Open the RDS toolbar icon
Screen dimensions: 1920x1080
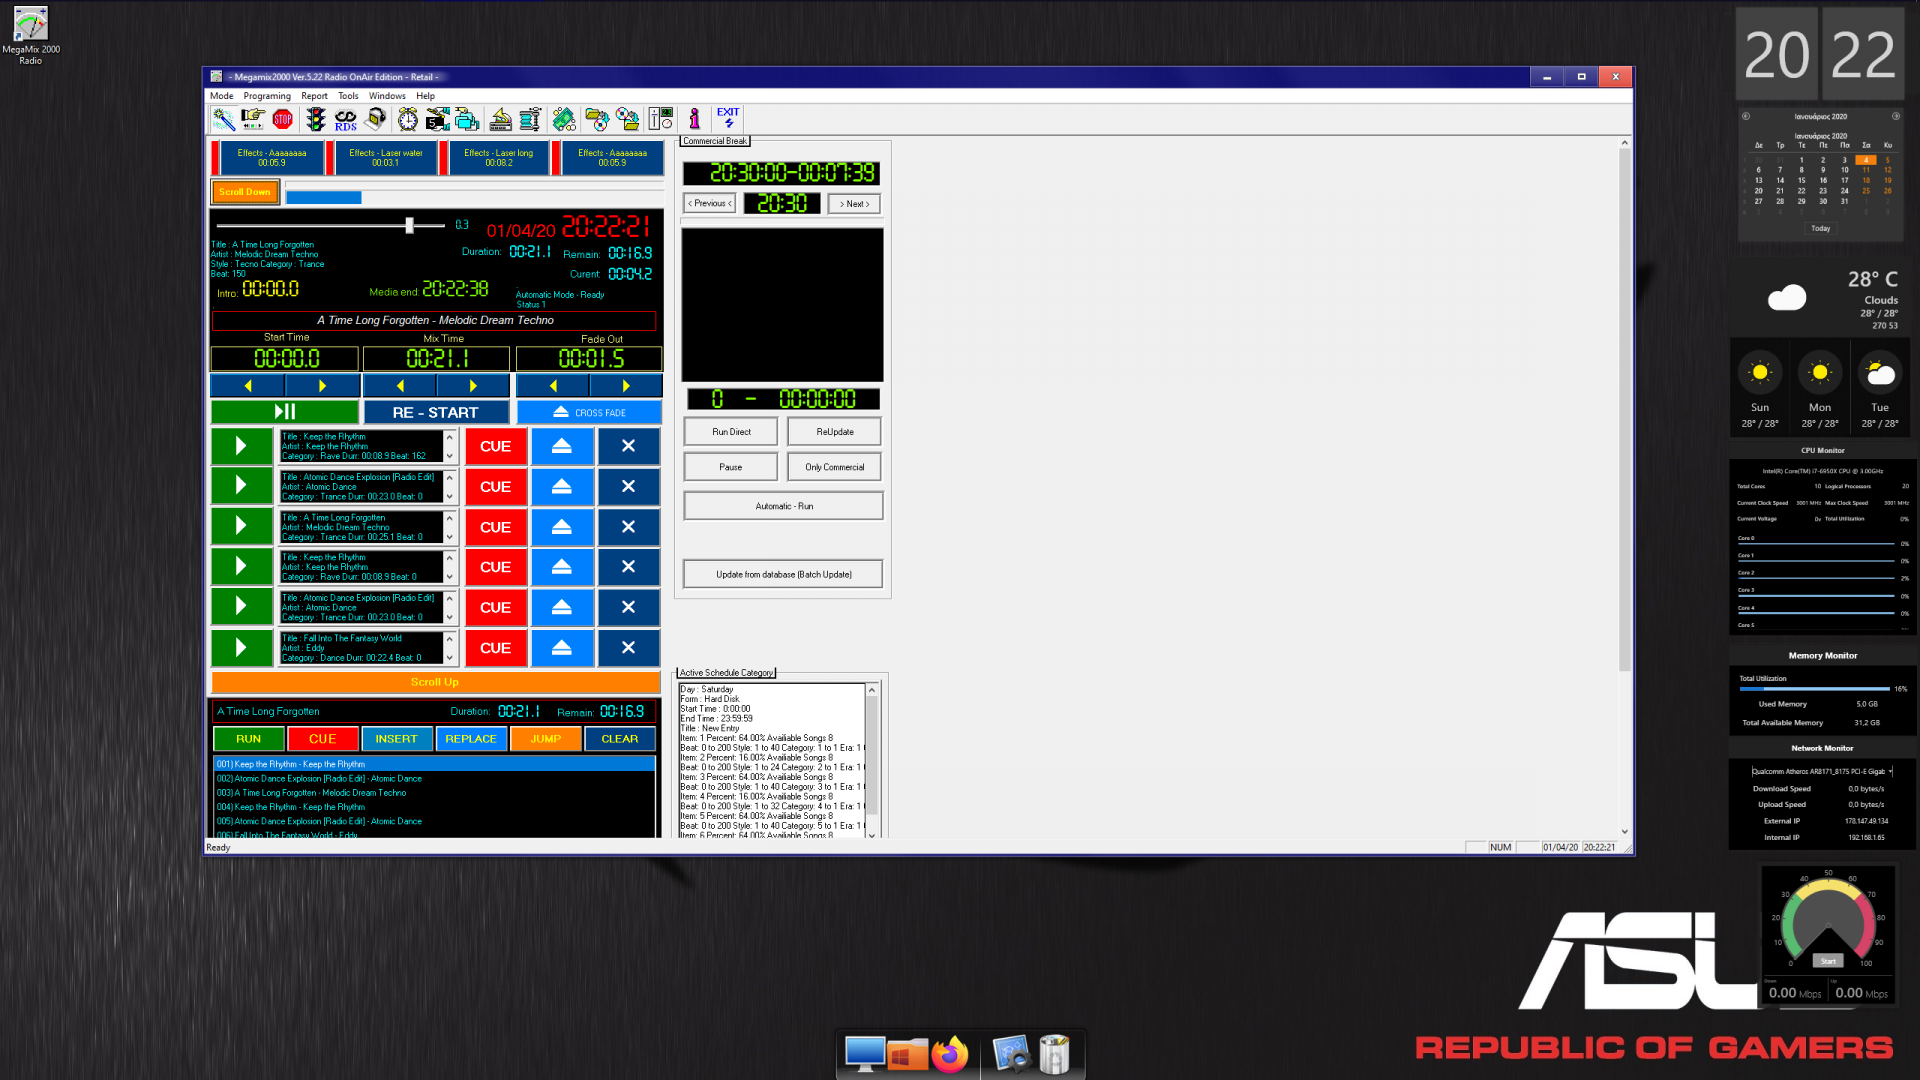coord(346,120)
